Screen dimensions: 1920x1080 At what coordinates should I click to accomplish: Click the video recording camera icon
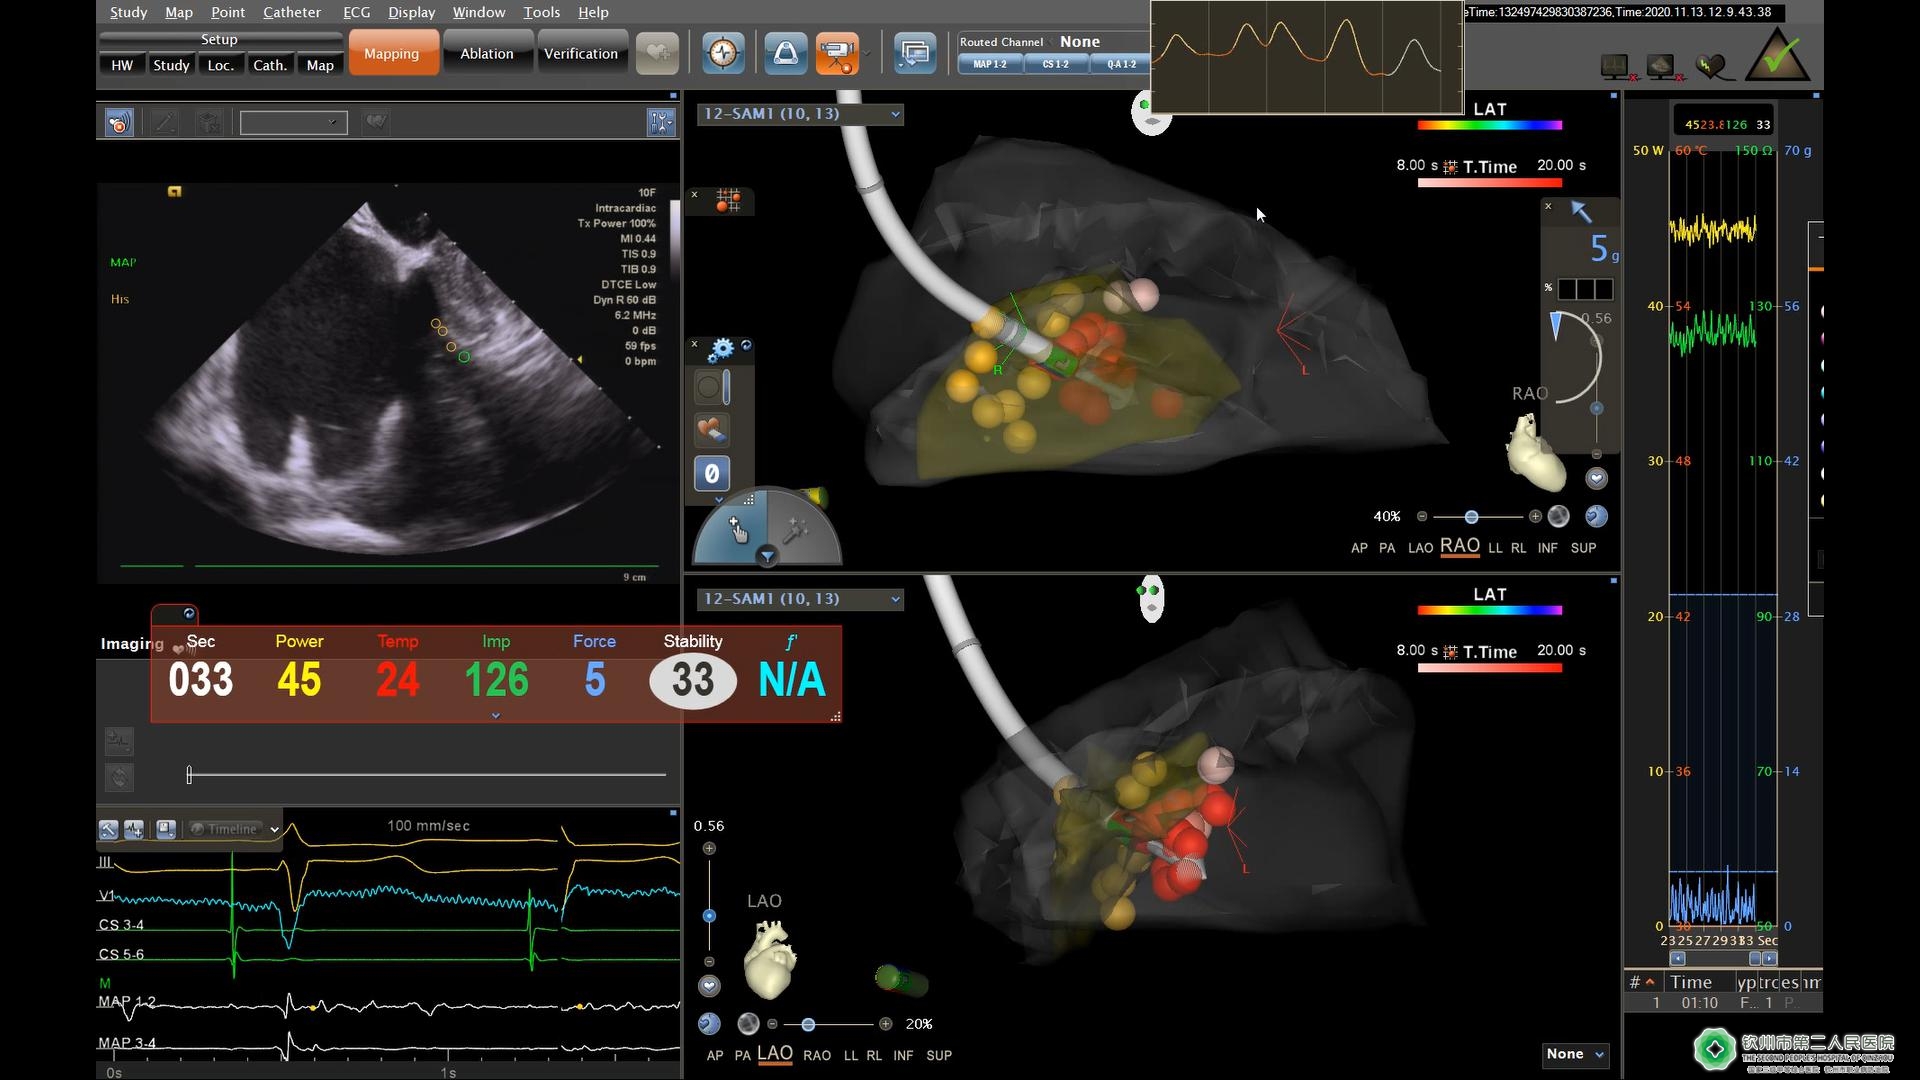(837, 53)
